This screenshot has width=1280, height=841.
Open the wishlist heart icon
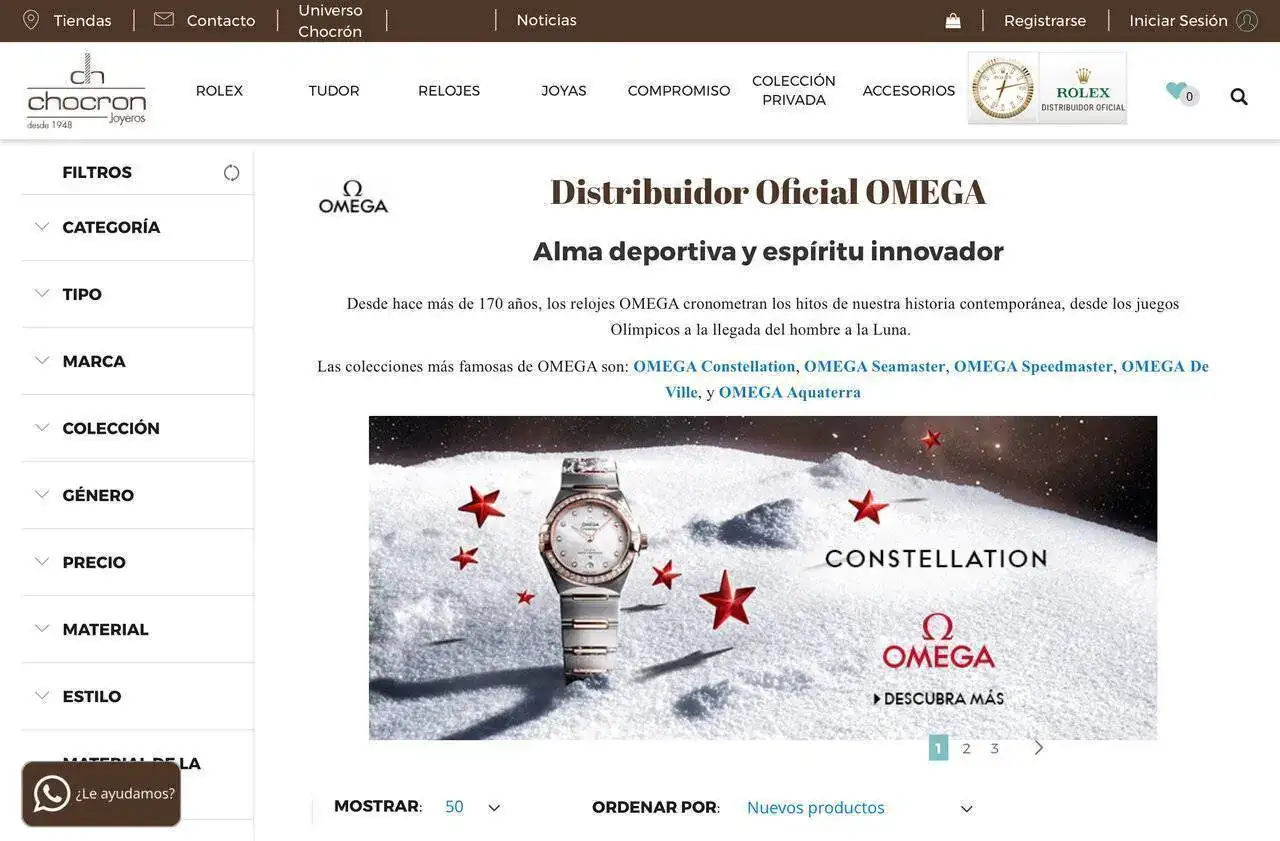[1177, 91]
